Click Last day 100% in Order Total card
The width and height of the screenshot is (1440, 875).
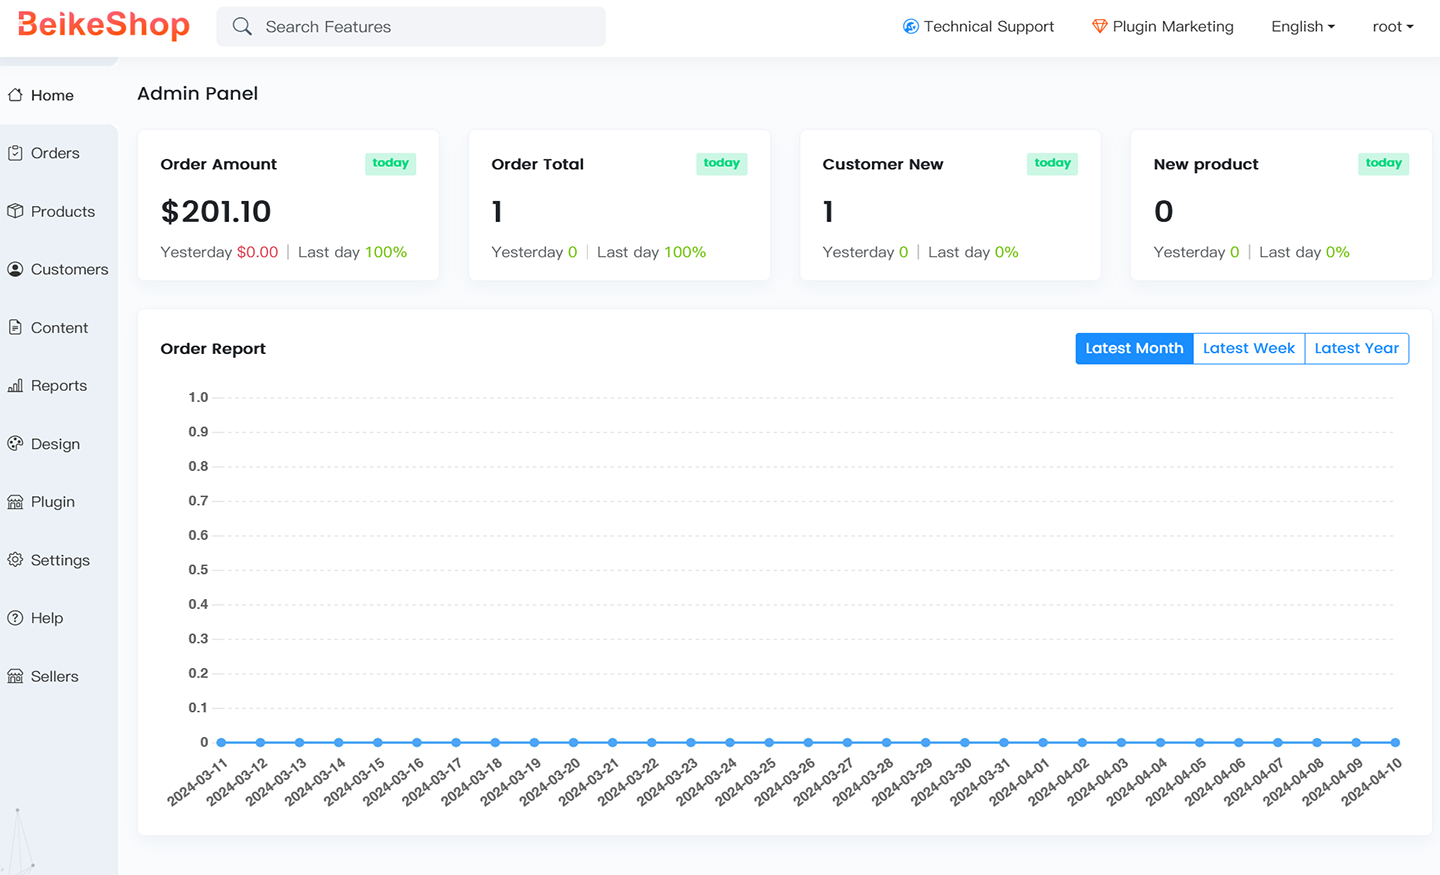click(651, 252)
